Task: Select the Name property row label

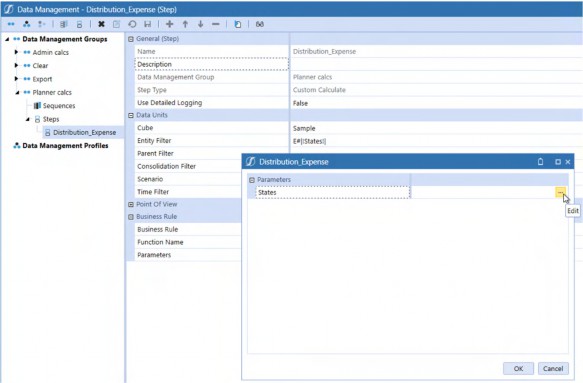Action: click(146, 52)
